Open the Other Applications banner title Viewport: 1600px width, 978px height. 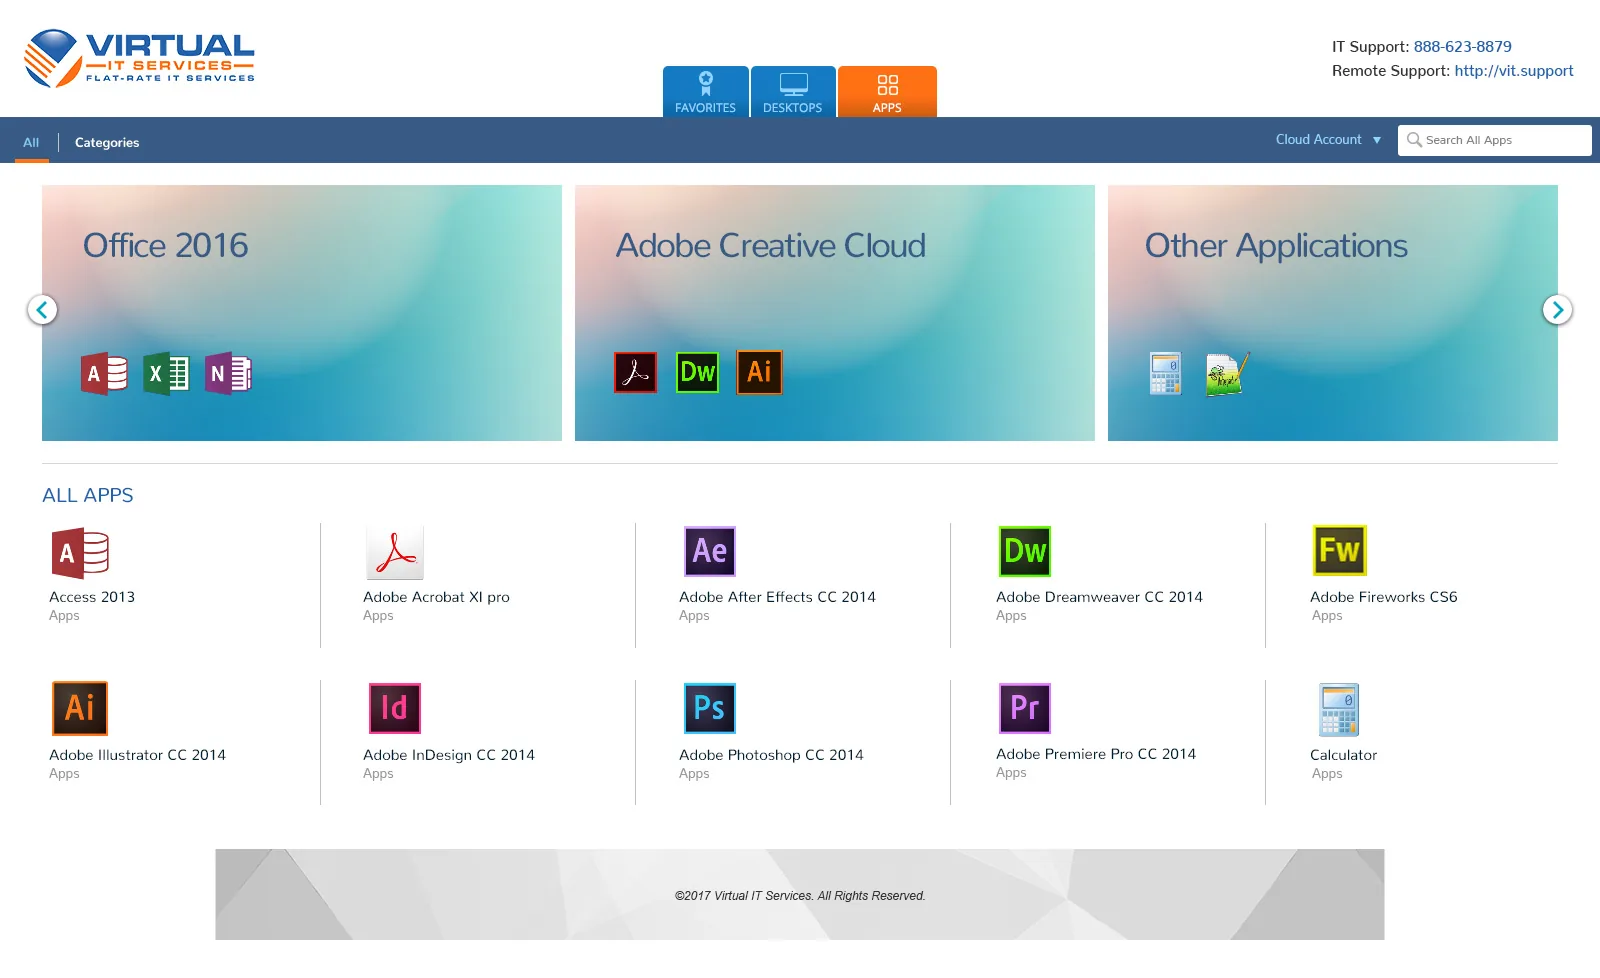(x=1276, y=246)
